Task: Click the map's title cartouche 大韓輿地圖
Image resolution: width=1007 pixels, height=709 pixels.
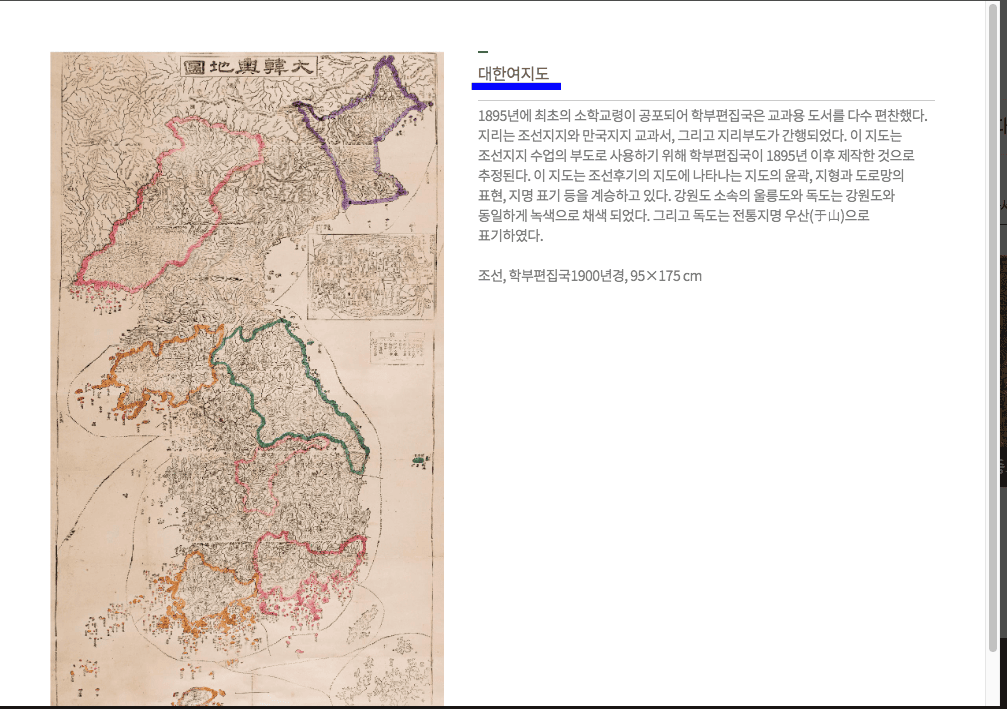Action: pos(250,67)
